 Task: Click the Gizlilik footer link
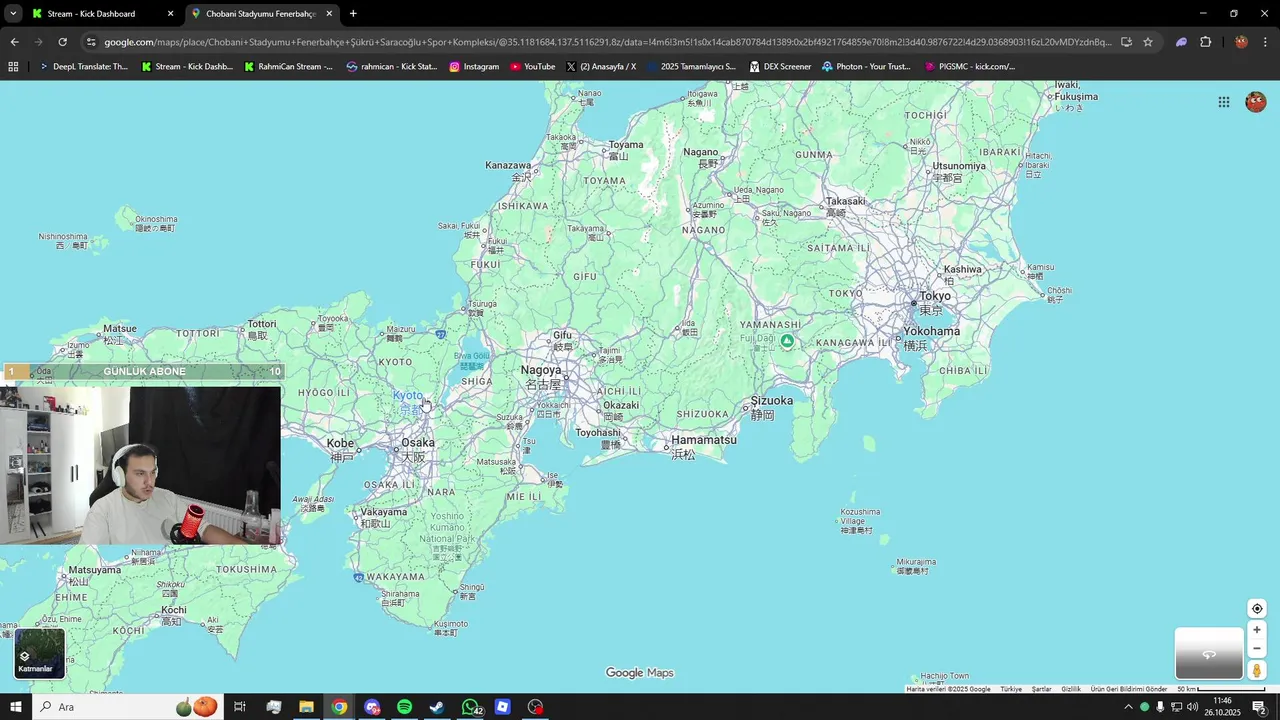1071,689
